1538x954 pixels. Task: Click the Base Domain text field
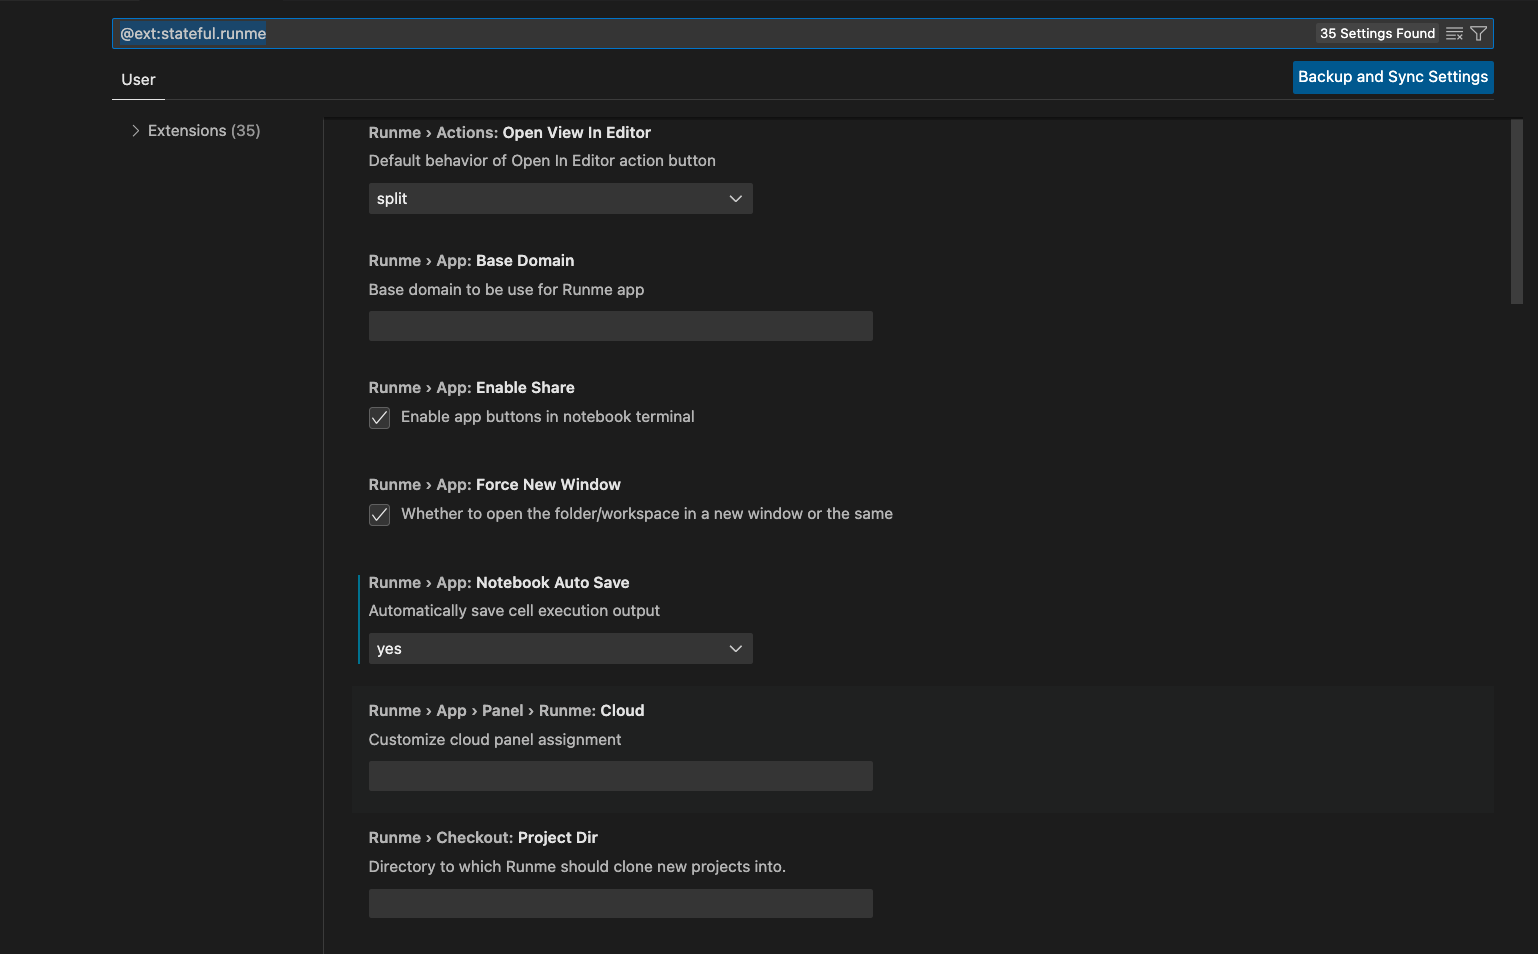620,326
